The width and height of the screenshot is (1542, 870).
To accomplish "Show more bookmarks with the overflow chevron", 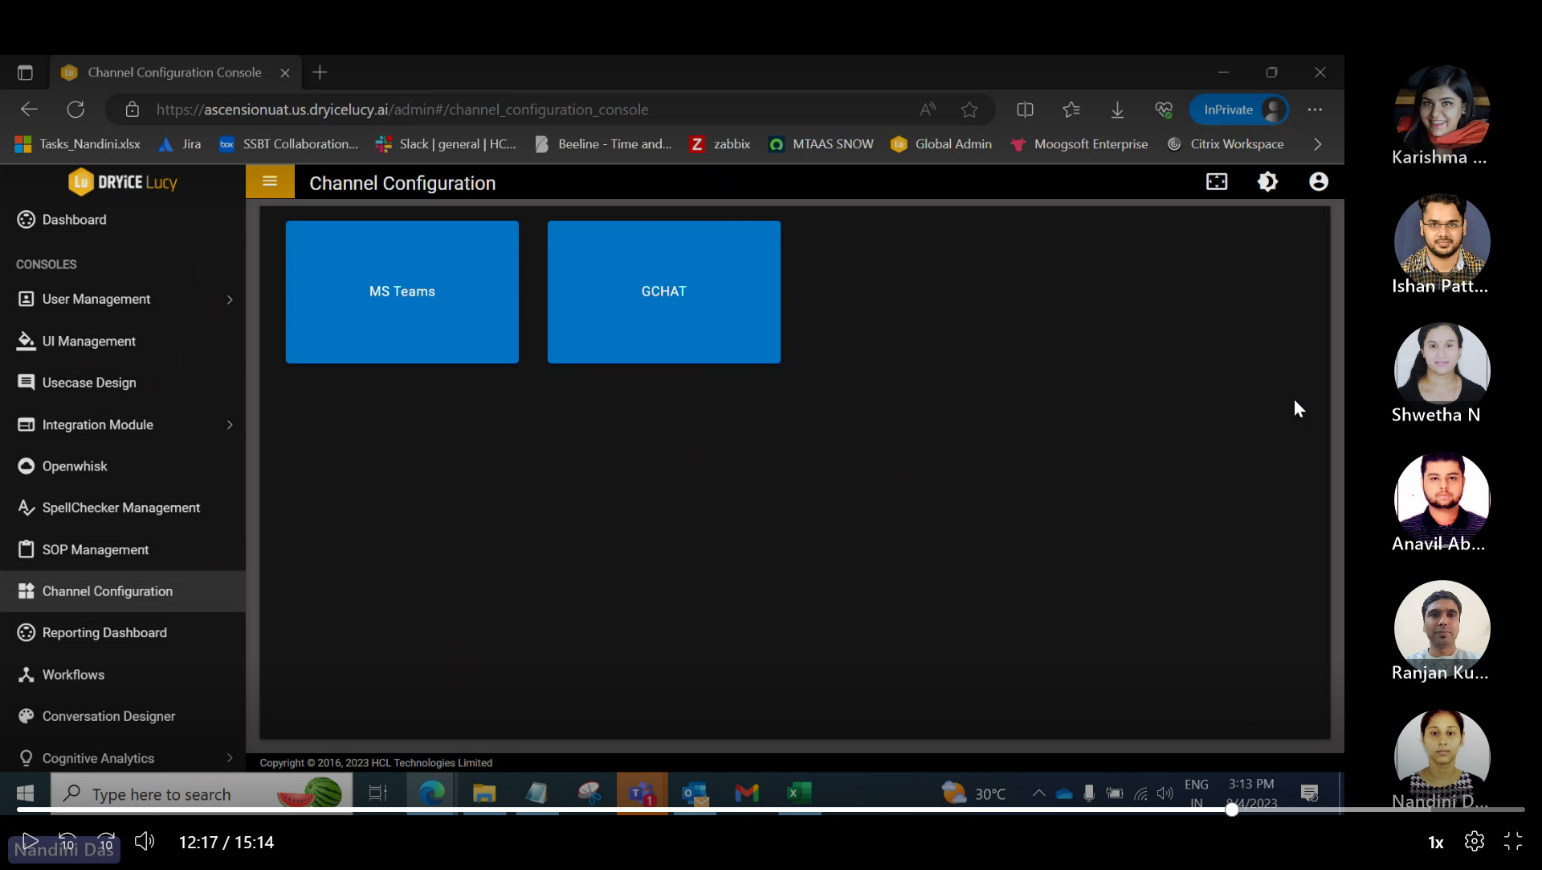I will (x=1318, y=144).
